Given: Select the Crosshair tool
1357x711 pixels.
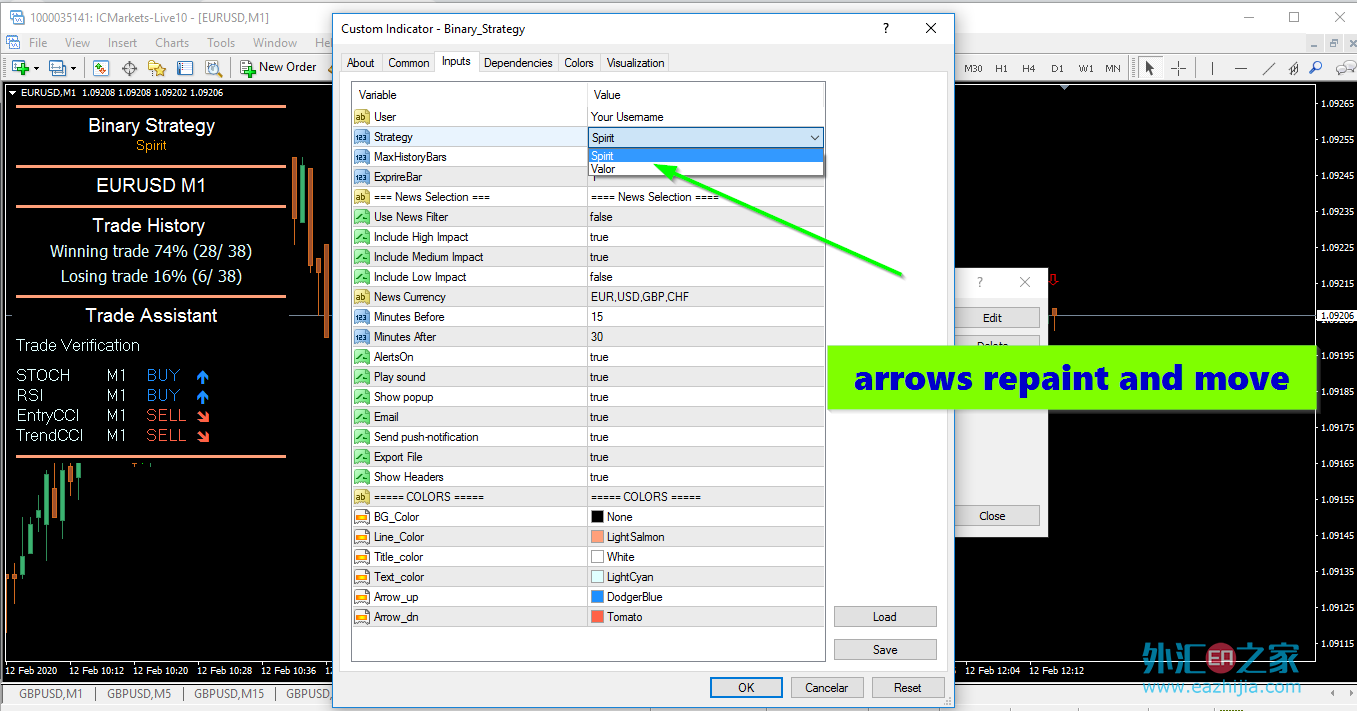Looking at the screenshot, I should [1179, 68].
